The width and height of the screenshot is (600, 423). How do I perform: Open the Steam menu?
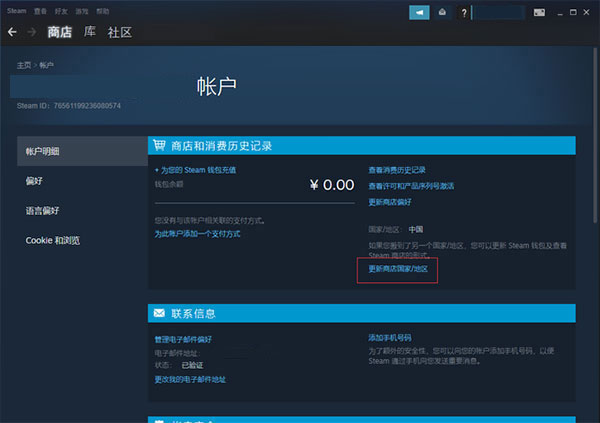pyautogui.click(x=16, y=11)
